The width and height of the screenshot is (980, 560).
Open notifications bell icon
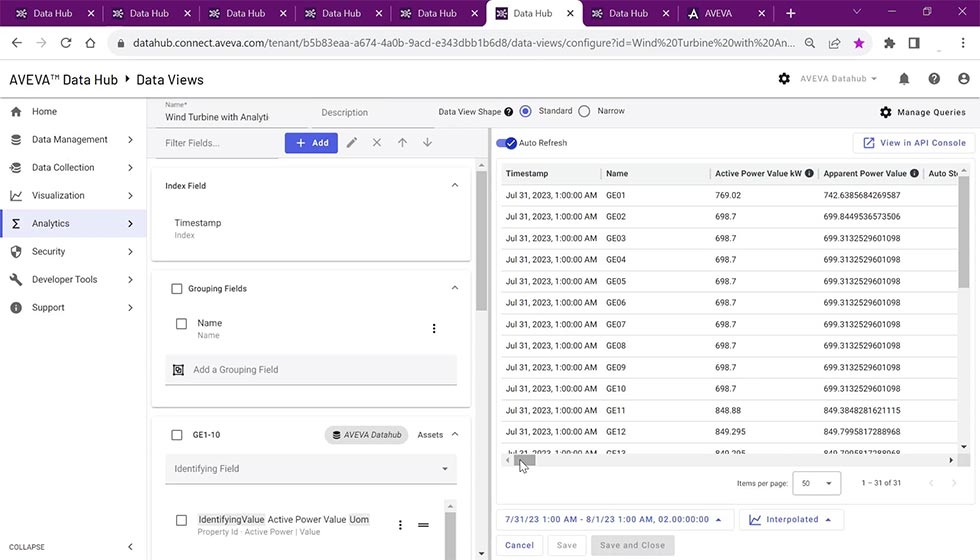[x=904, y=79]
